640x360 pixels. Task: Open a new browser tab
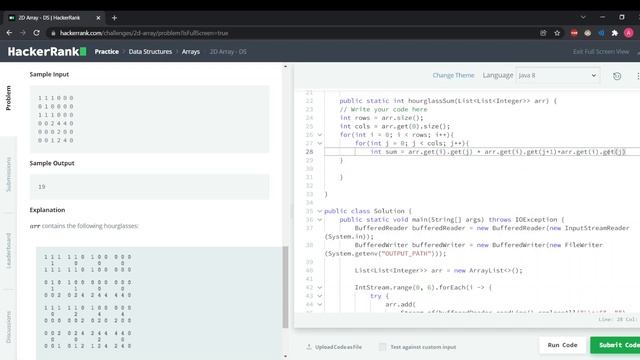tap(114, 18)
